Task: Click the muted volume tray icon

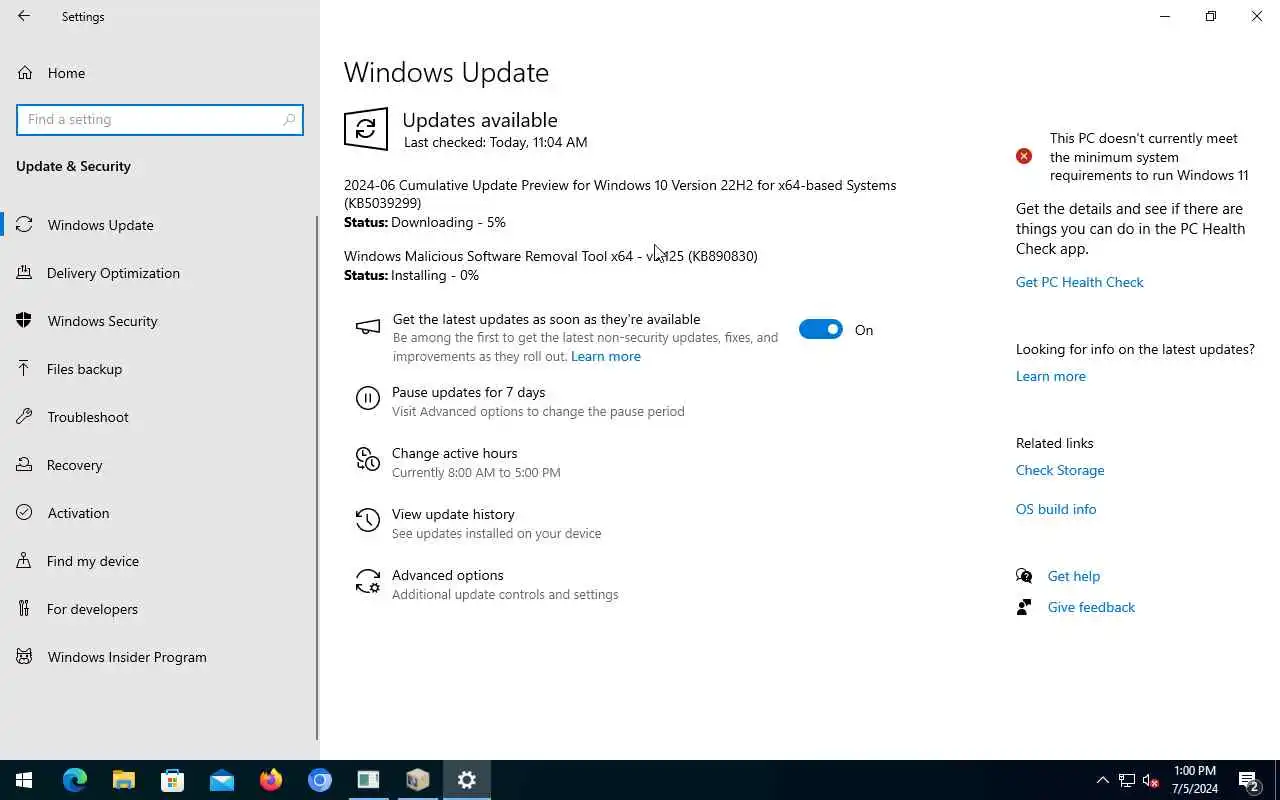Action: click(1151, 780)
